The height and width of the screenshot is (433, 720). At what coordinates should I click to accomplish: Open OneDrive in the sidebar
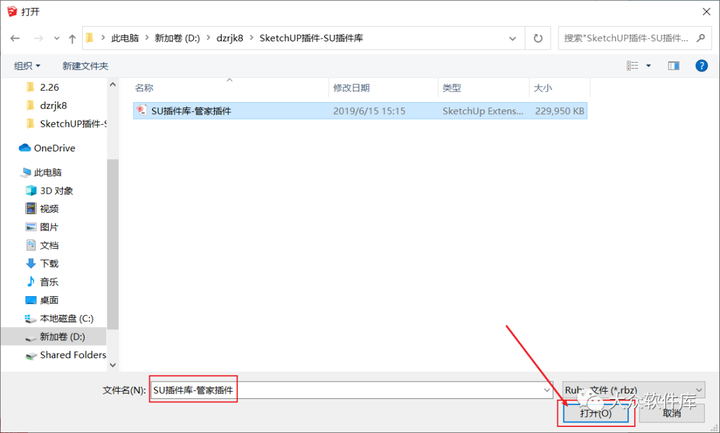tap(54, 148)
